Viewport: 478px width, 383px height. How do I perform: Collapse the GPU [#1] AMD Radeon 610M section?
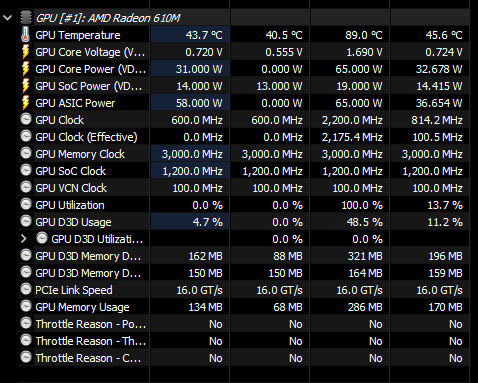7,18
